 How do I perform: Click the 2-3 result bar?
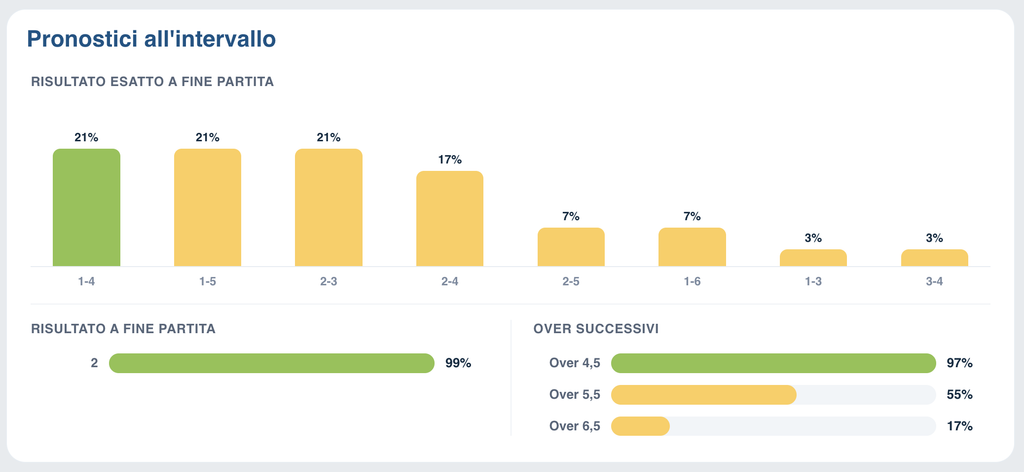point(328,208)
